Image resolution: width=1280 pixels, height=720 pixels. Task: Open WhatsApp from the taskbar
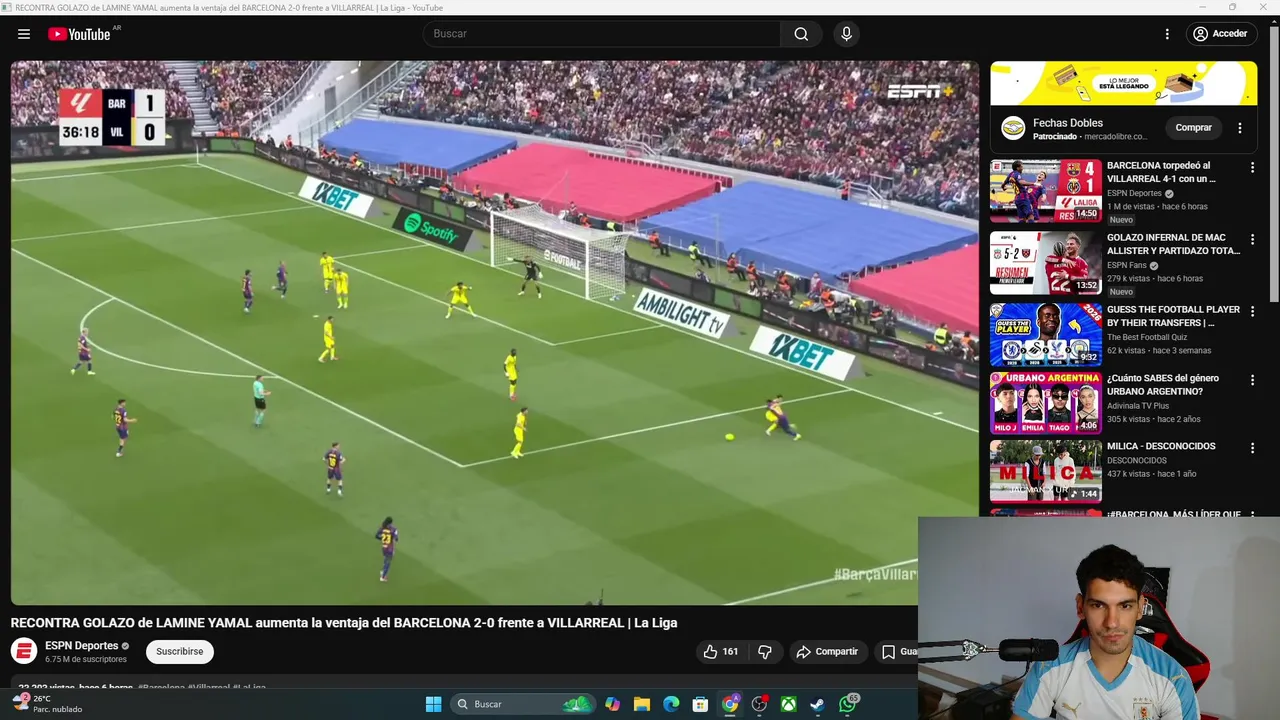click(848, 704)
